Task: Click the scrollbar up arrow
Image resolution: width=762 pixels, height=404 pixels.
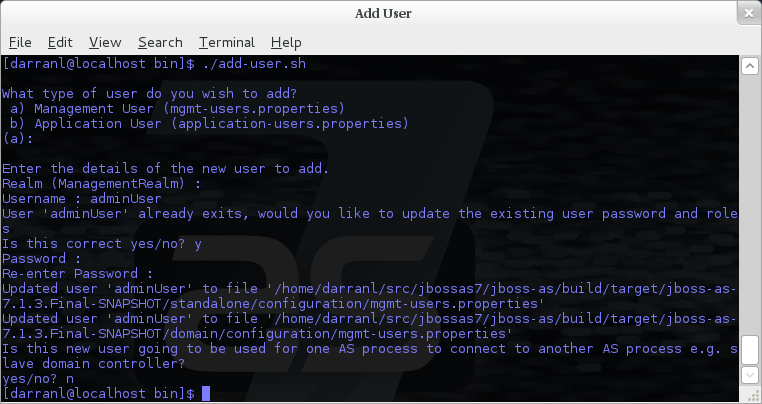Action: point(749,65)
